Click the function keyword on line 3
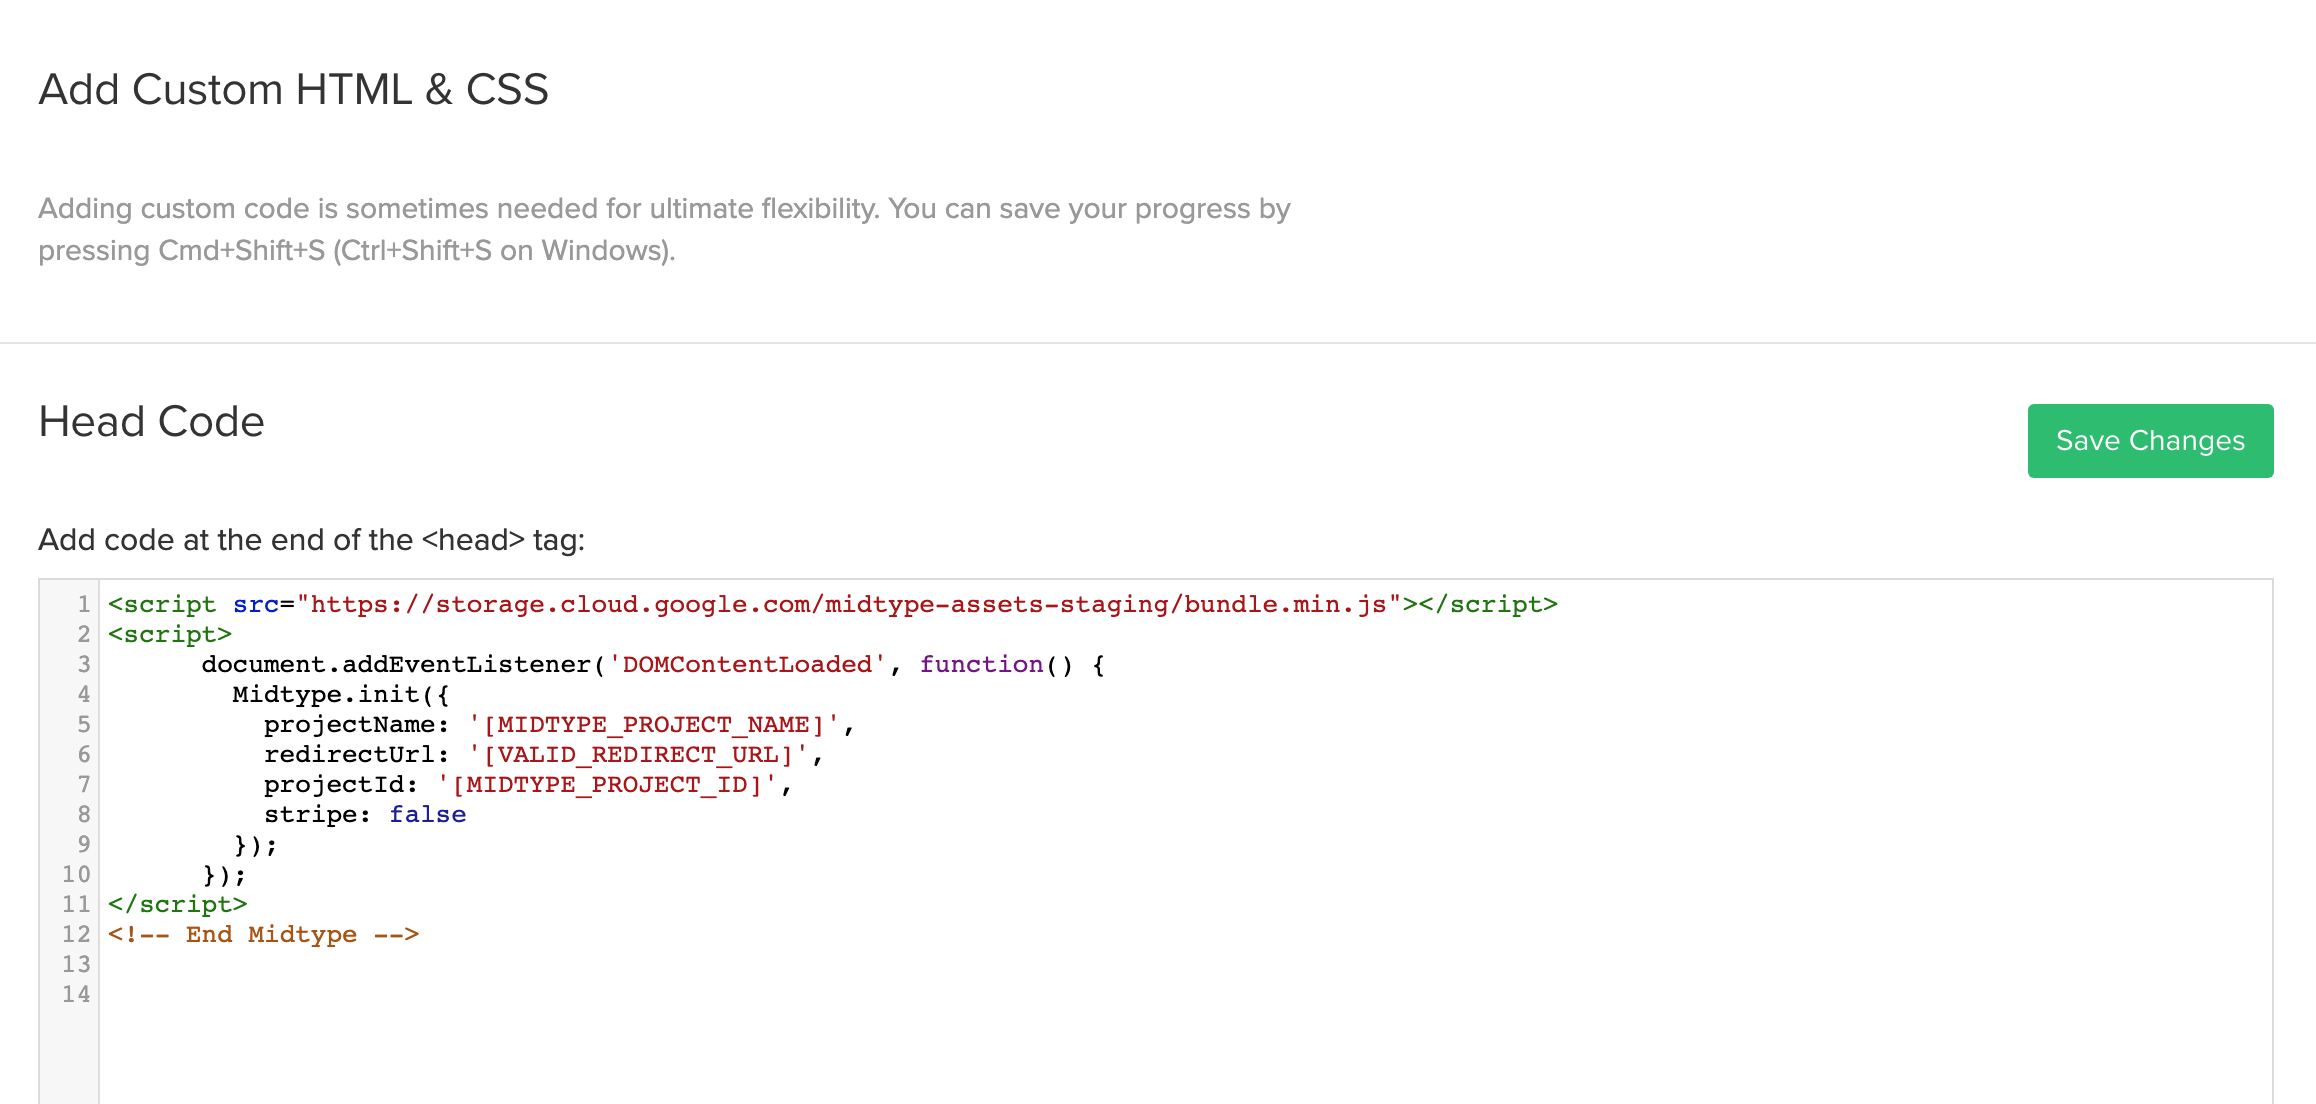The image size is (2316, 1104). click(x=980, y=664)
